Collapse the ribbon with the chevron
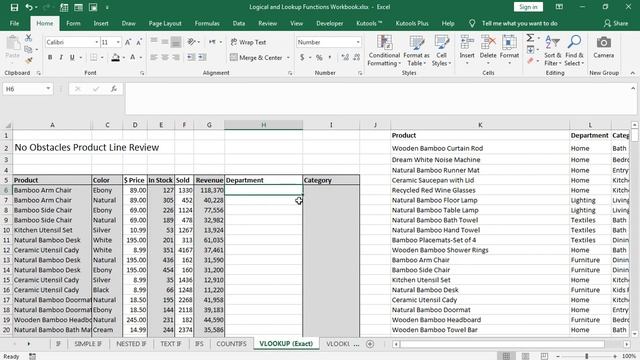Viewport: 640px width, 360px height. click(x=632, y=73)
